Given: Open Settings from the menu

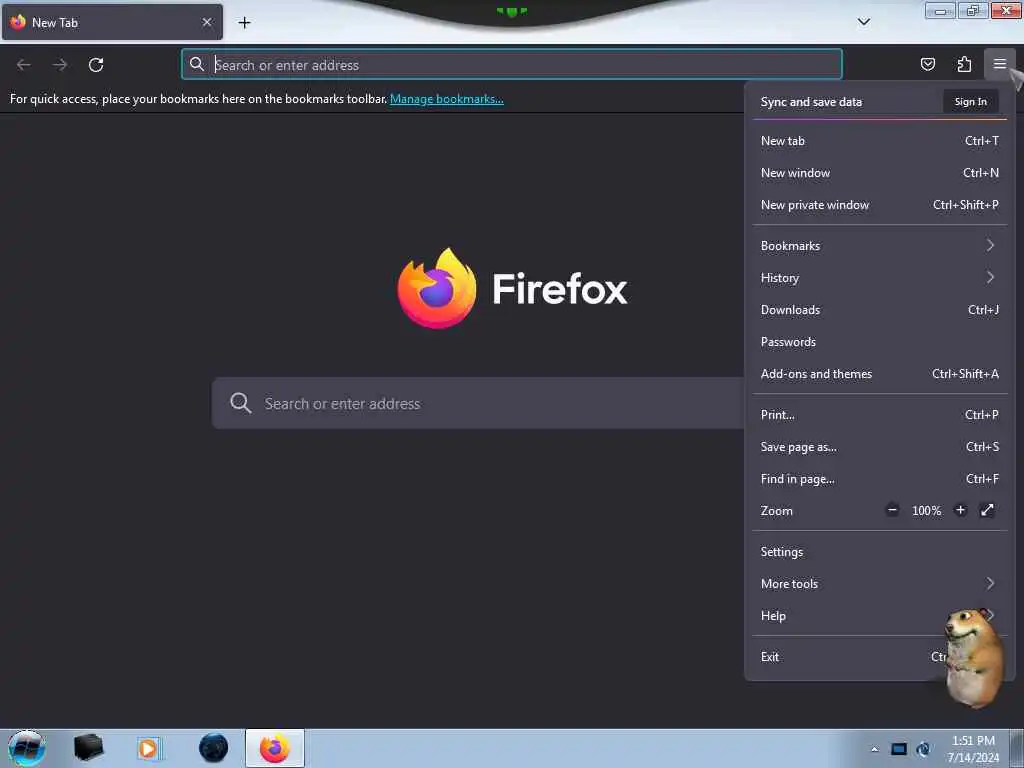Looking at the screenshot, I should [880, 552].
